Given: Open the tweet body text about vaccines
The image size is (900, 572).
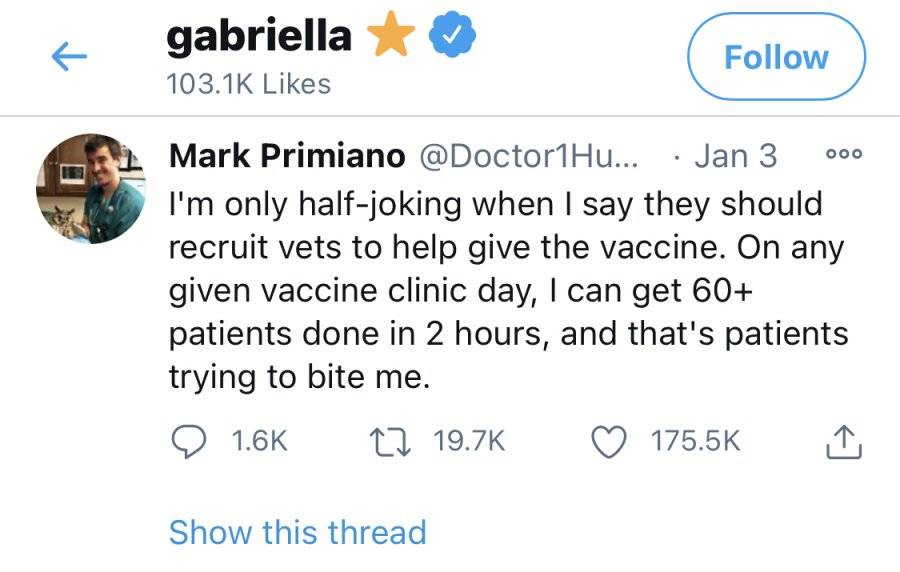Looking at the screenshot, I should coord(509,291).
